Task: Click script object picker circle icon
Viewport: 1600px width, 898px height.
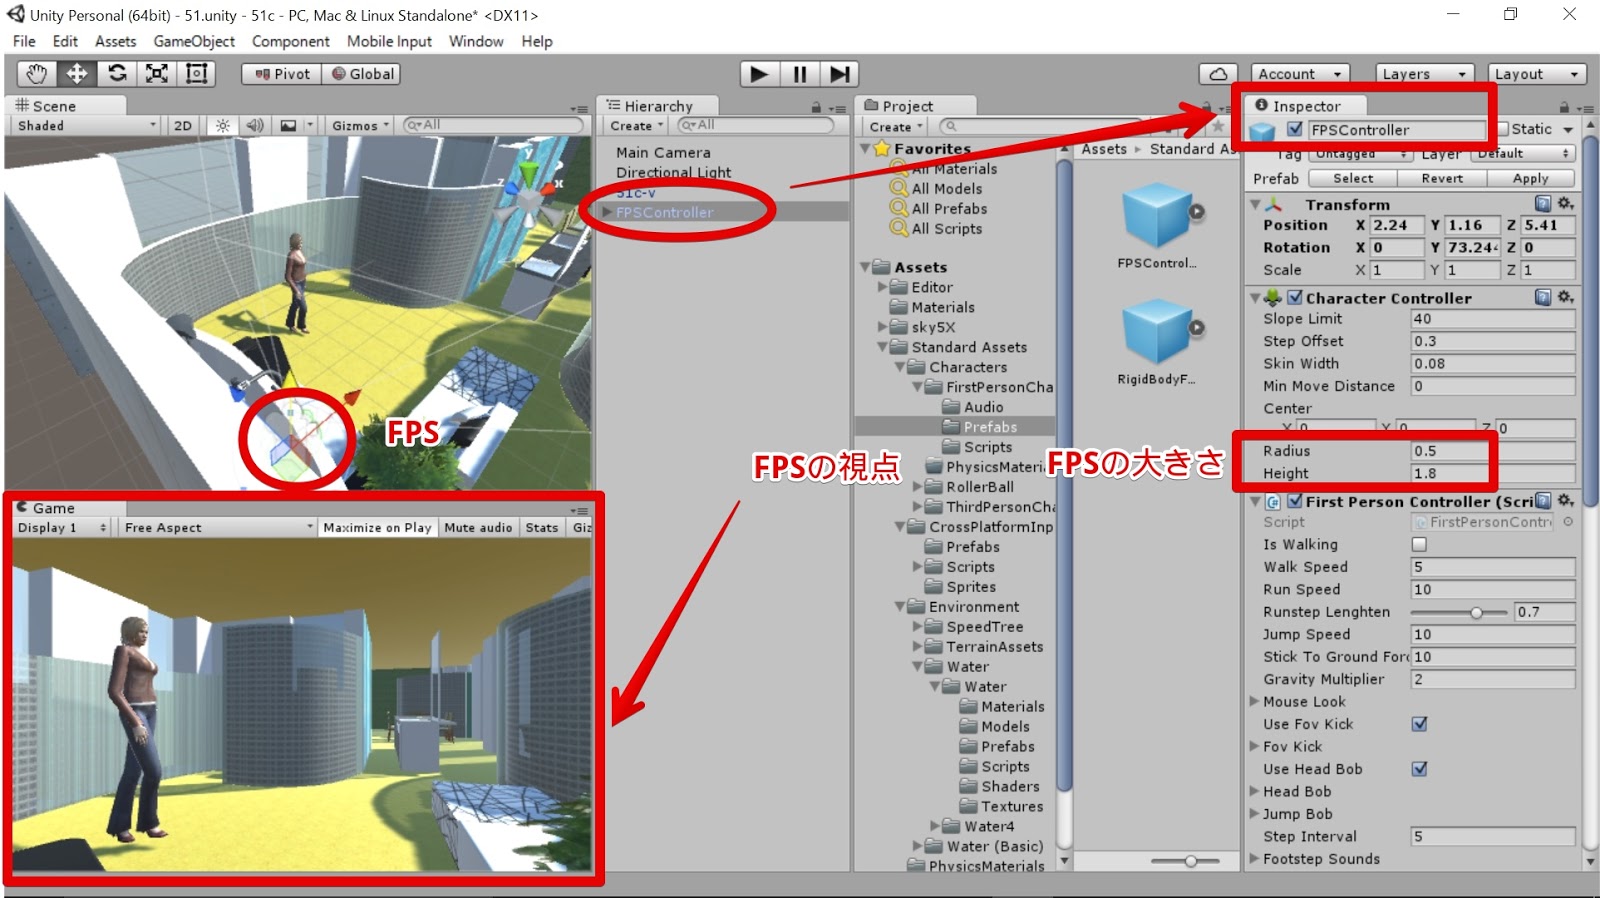Action: 1568,522
